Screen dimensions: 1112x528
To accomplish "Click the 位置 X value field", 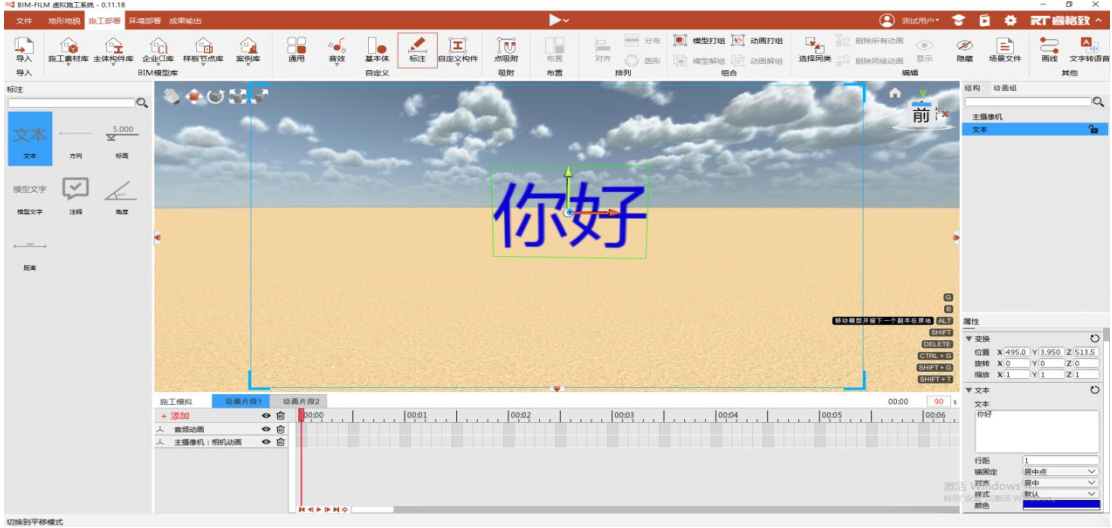I will 1016,352.
